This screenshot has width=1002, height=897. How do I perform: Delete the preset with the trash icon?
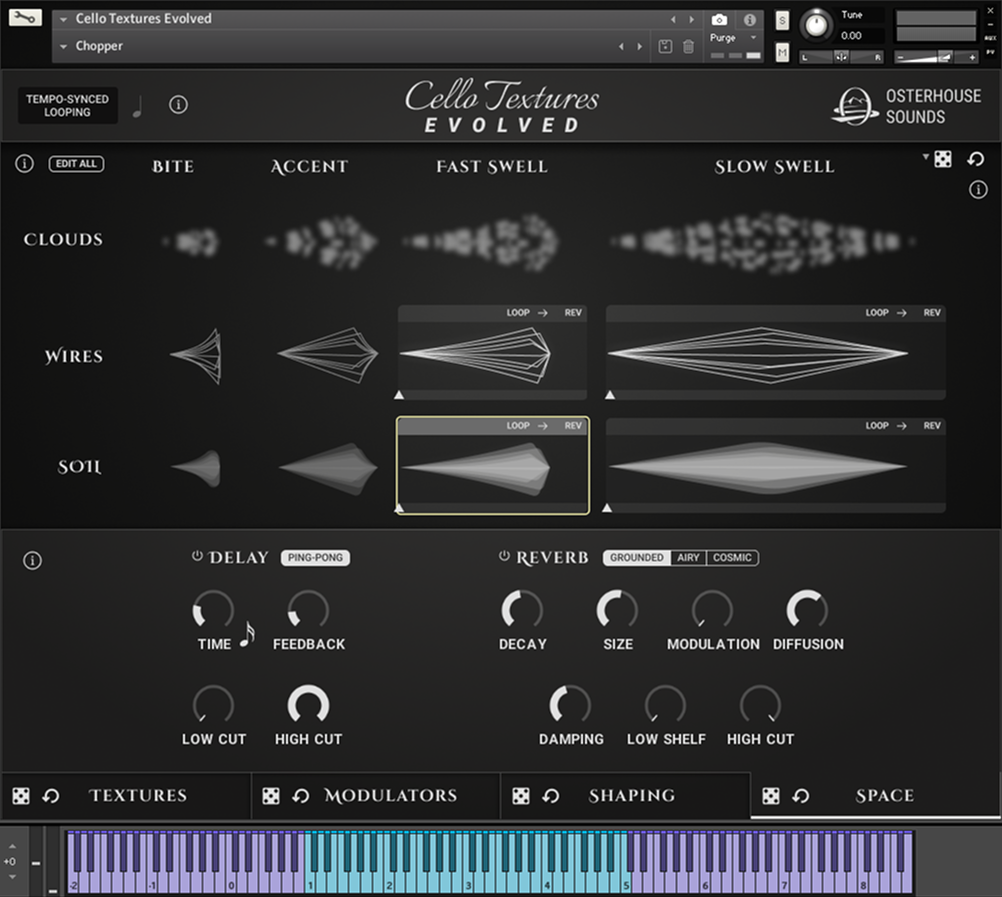(x=688, y=46)
